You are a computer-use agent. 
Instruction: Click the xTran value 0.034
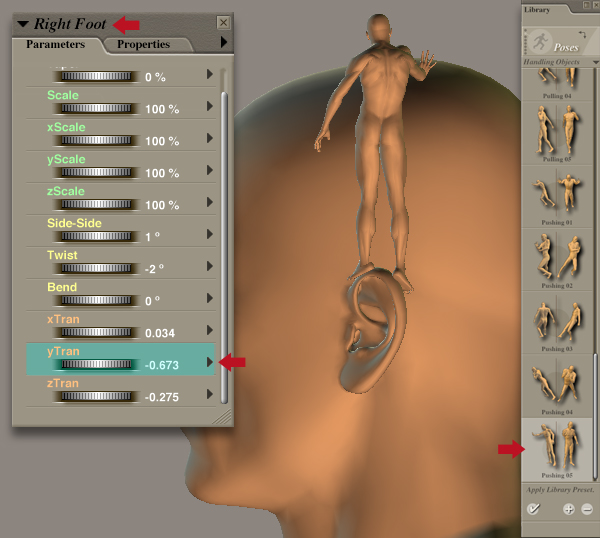coord(160,333)
